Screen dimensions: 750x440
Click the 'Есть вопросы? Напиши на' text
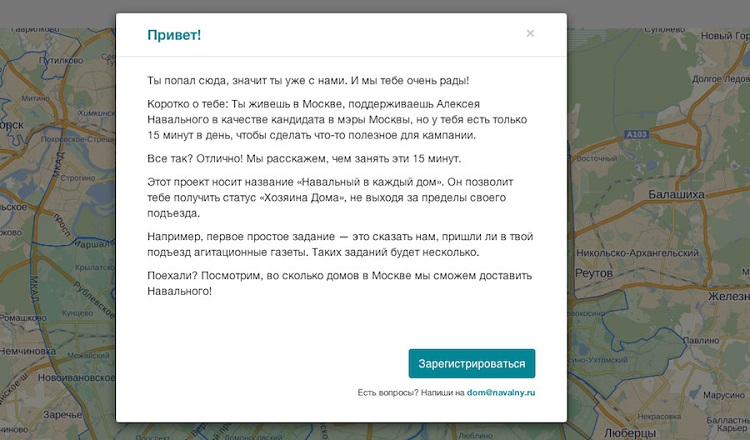pyautogui.click(x=411, y=393)
